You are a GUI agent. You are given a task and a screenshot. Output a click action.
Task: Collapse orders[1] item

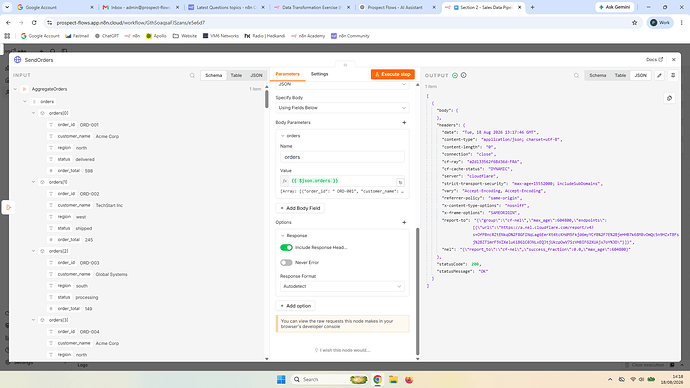pos(33,182)
